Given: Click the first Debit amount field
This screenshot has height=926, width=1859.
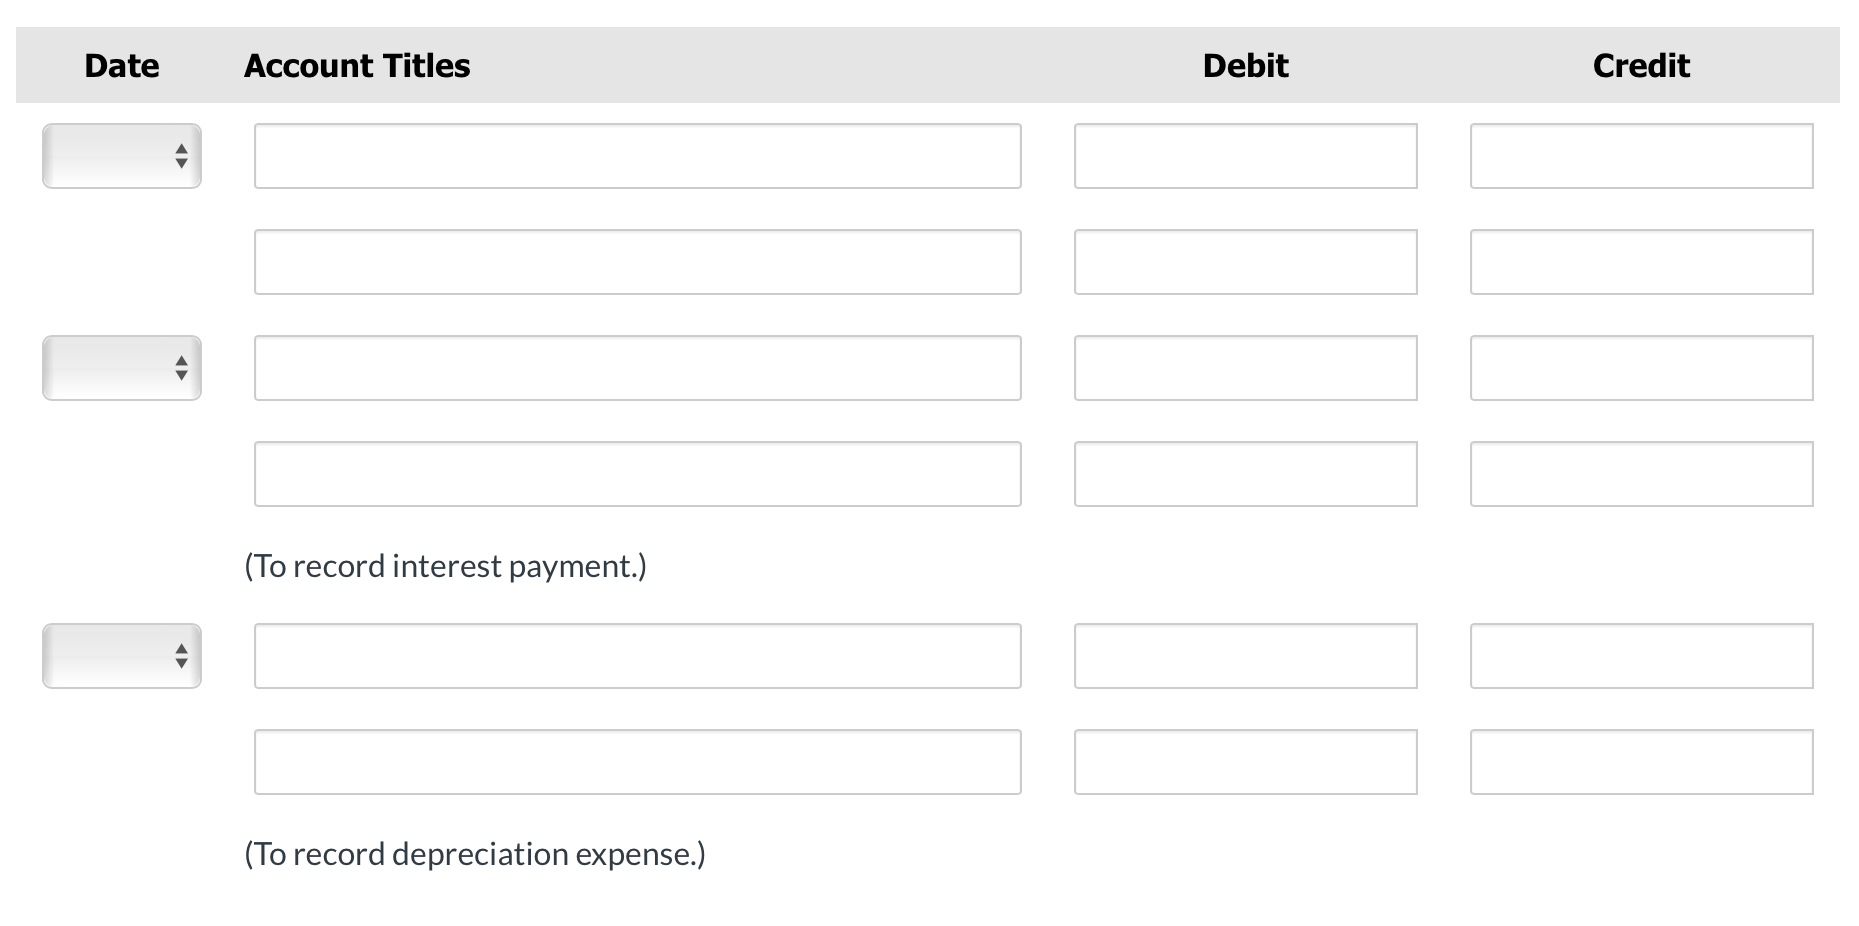Looking at the screenshot, I should [x=1245, y=155].
